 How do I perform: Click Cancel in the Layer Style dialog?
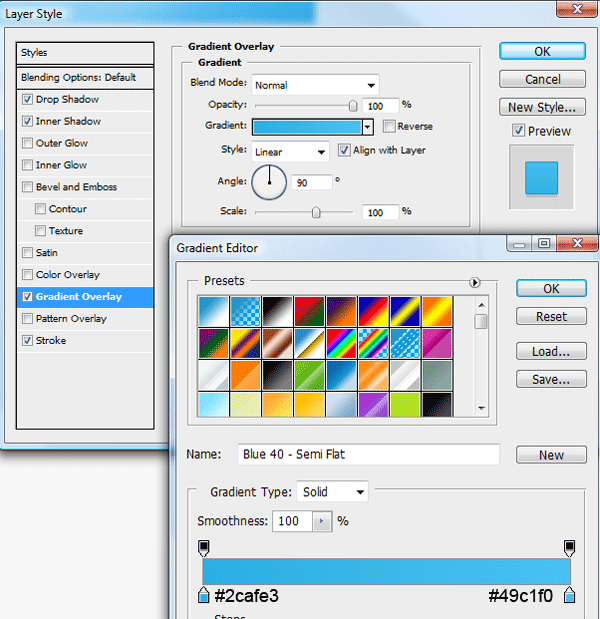[x=542, y=79]
